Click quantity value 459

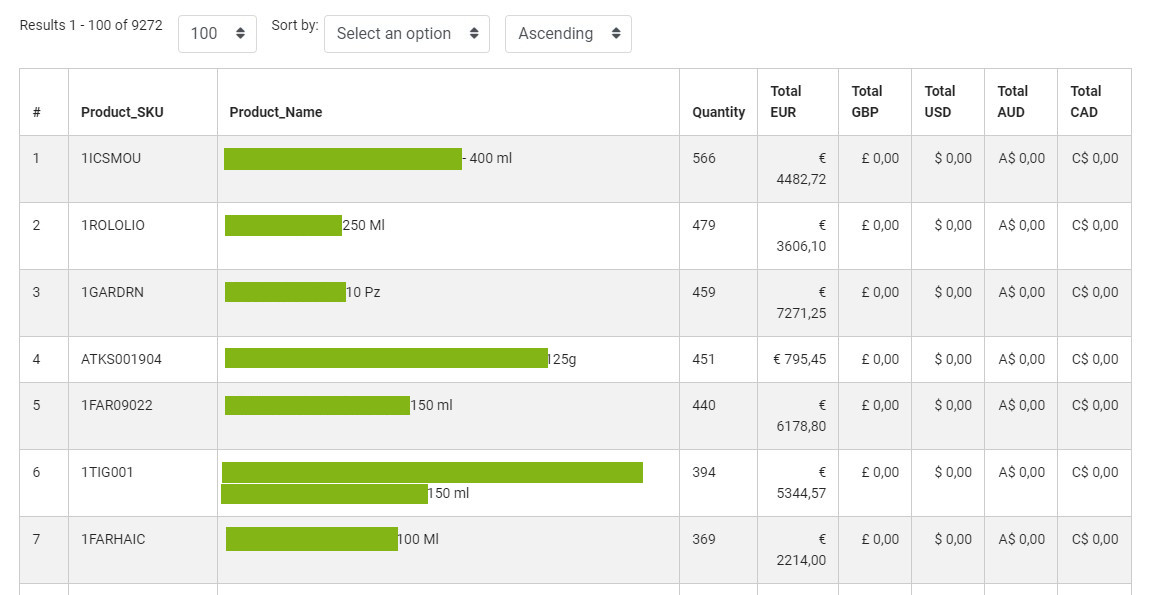tap(704, 292)
